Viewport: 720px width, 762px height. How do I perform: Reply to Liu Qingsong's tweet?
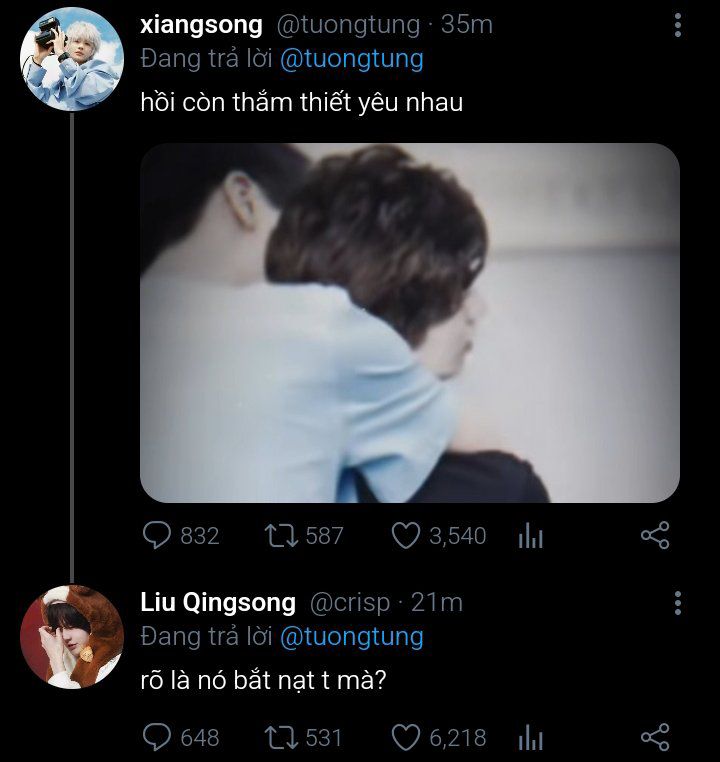(158, 738)
